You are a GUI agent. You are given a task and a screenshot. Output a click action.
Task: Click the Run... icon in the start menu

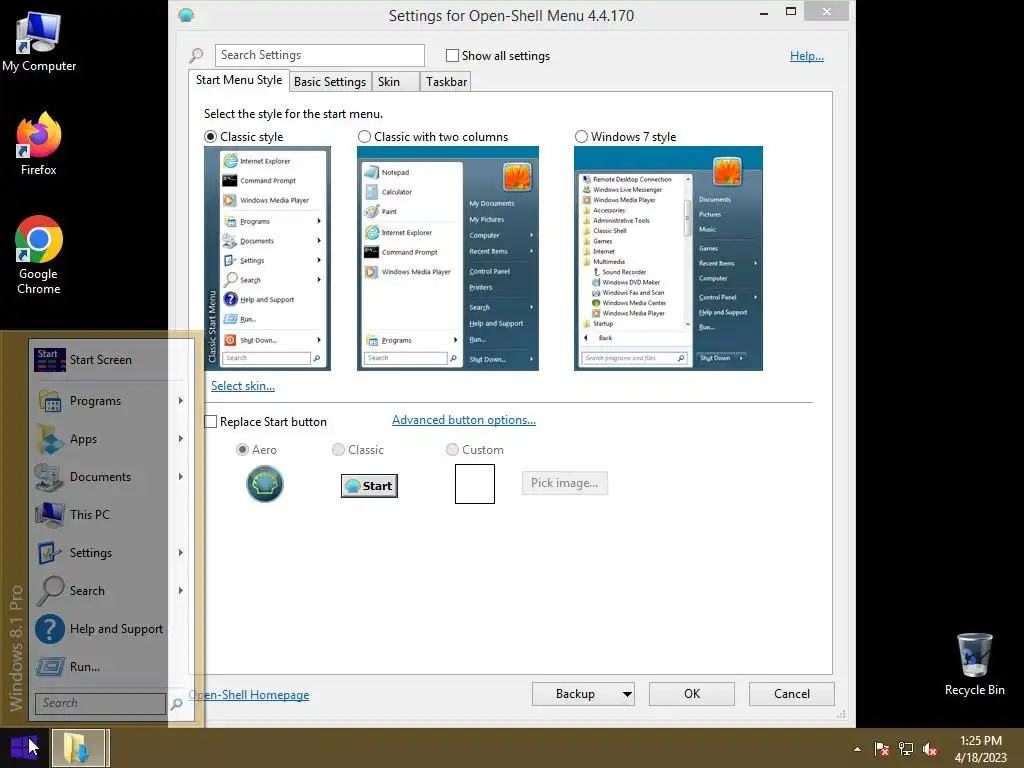tap(50, 667)
